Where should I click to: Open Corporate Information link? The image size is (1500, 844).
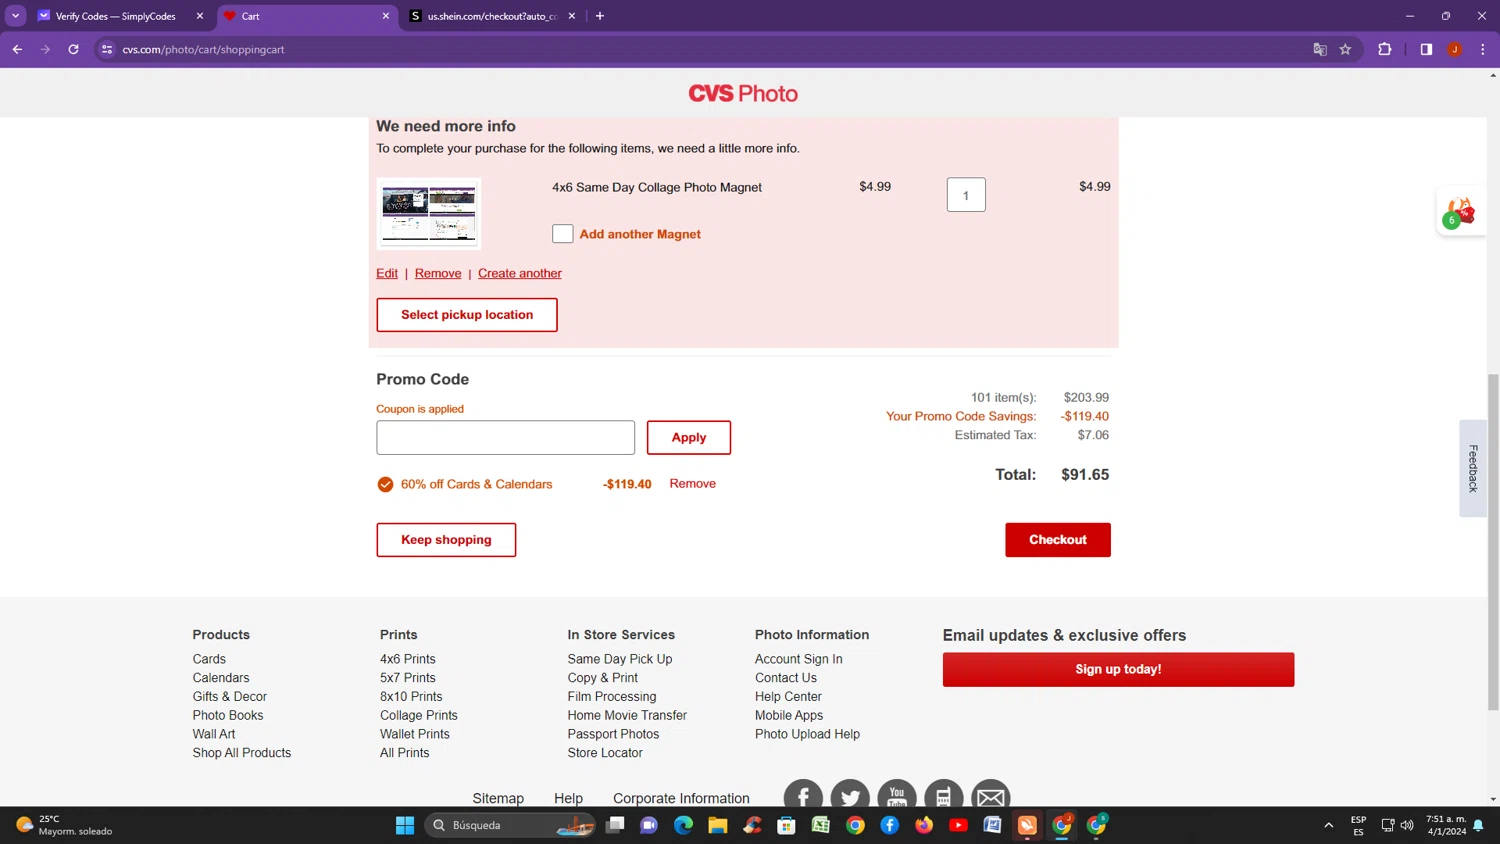pos(681,798)
